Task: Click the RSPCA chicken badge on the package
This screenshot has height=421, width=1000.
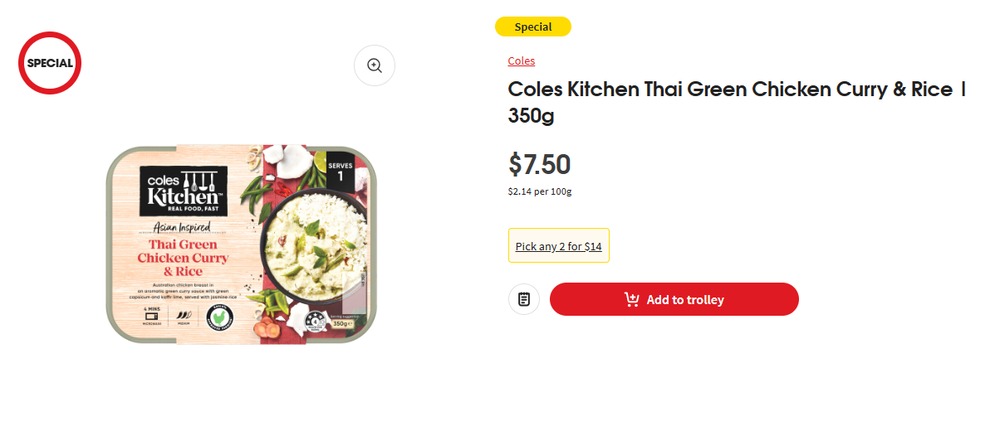Action: [x=218, y=318]
